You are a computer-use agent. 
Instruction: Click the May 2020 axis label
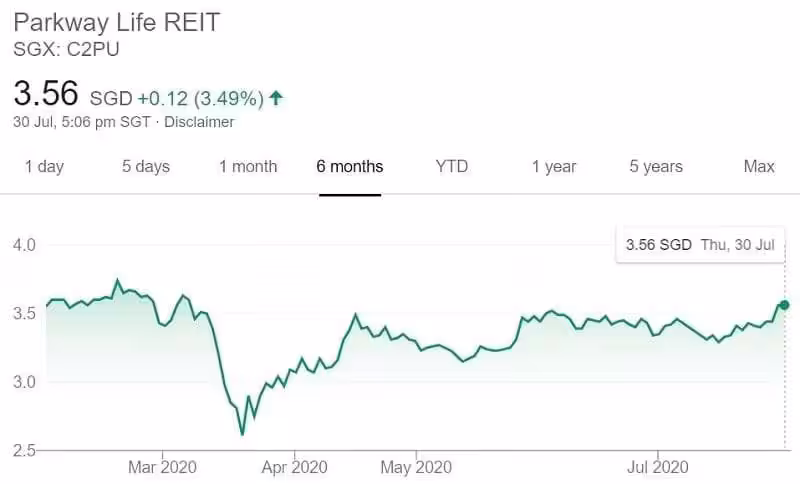click(416, 466)
